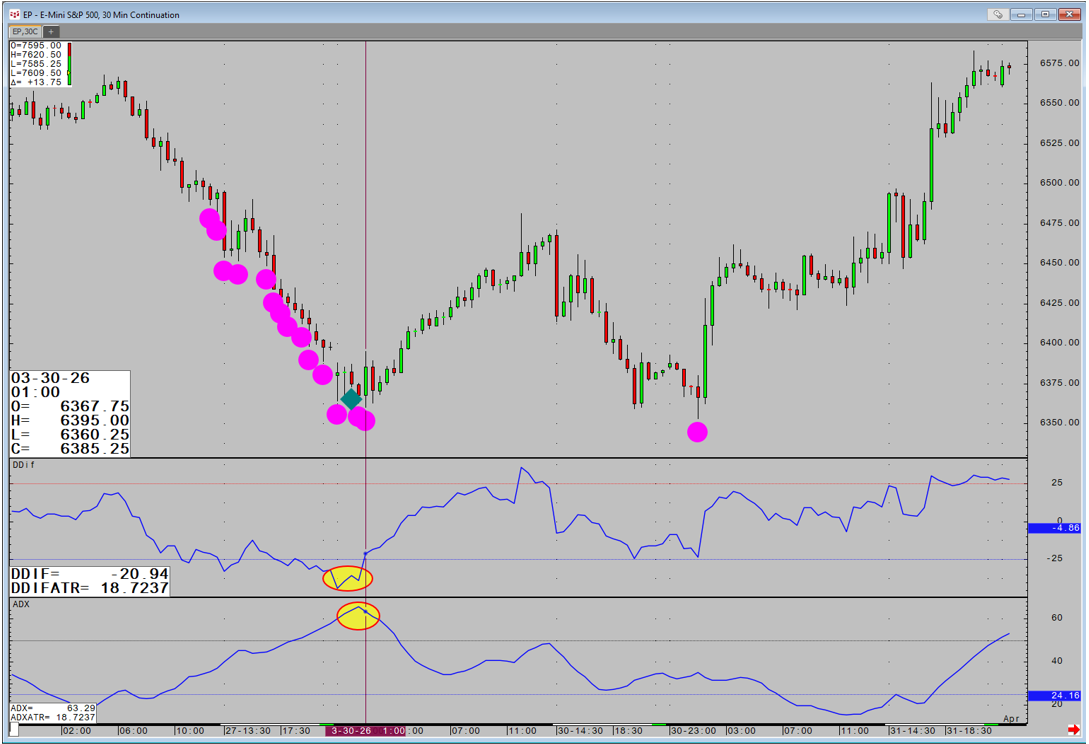Click the 6575.00 price scale label

click(x=1059, y=63)
